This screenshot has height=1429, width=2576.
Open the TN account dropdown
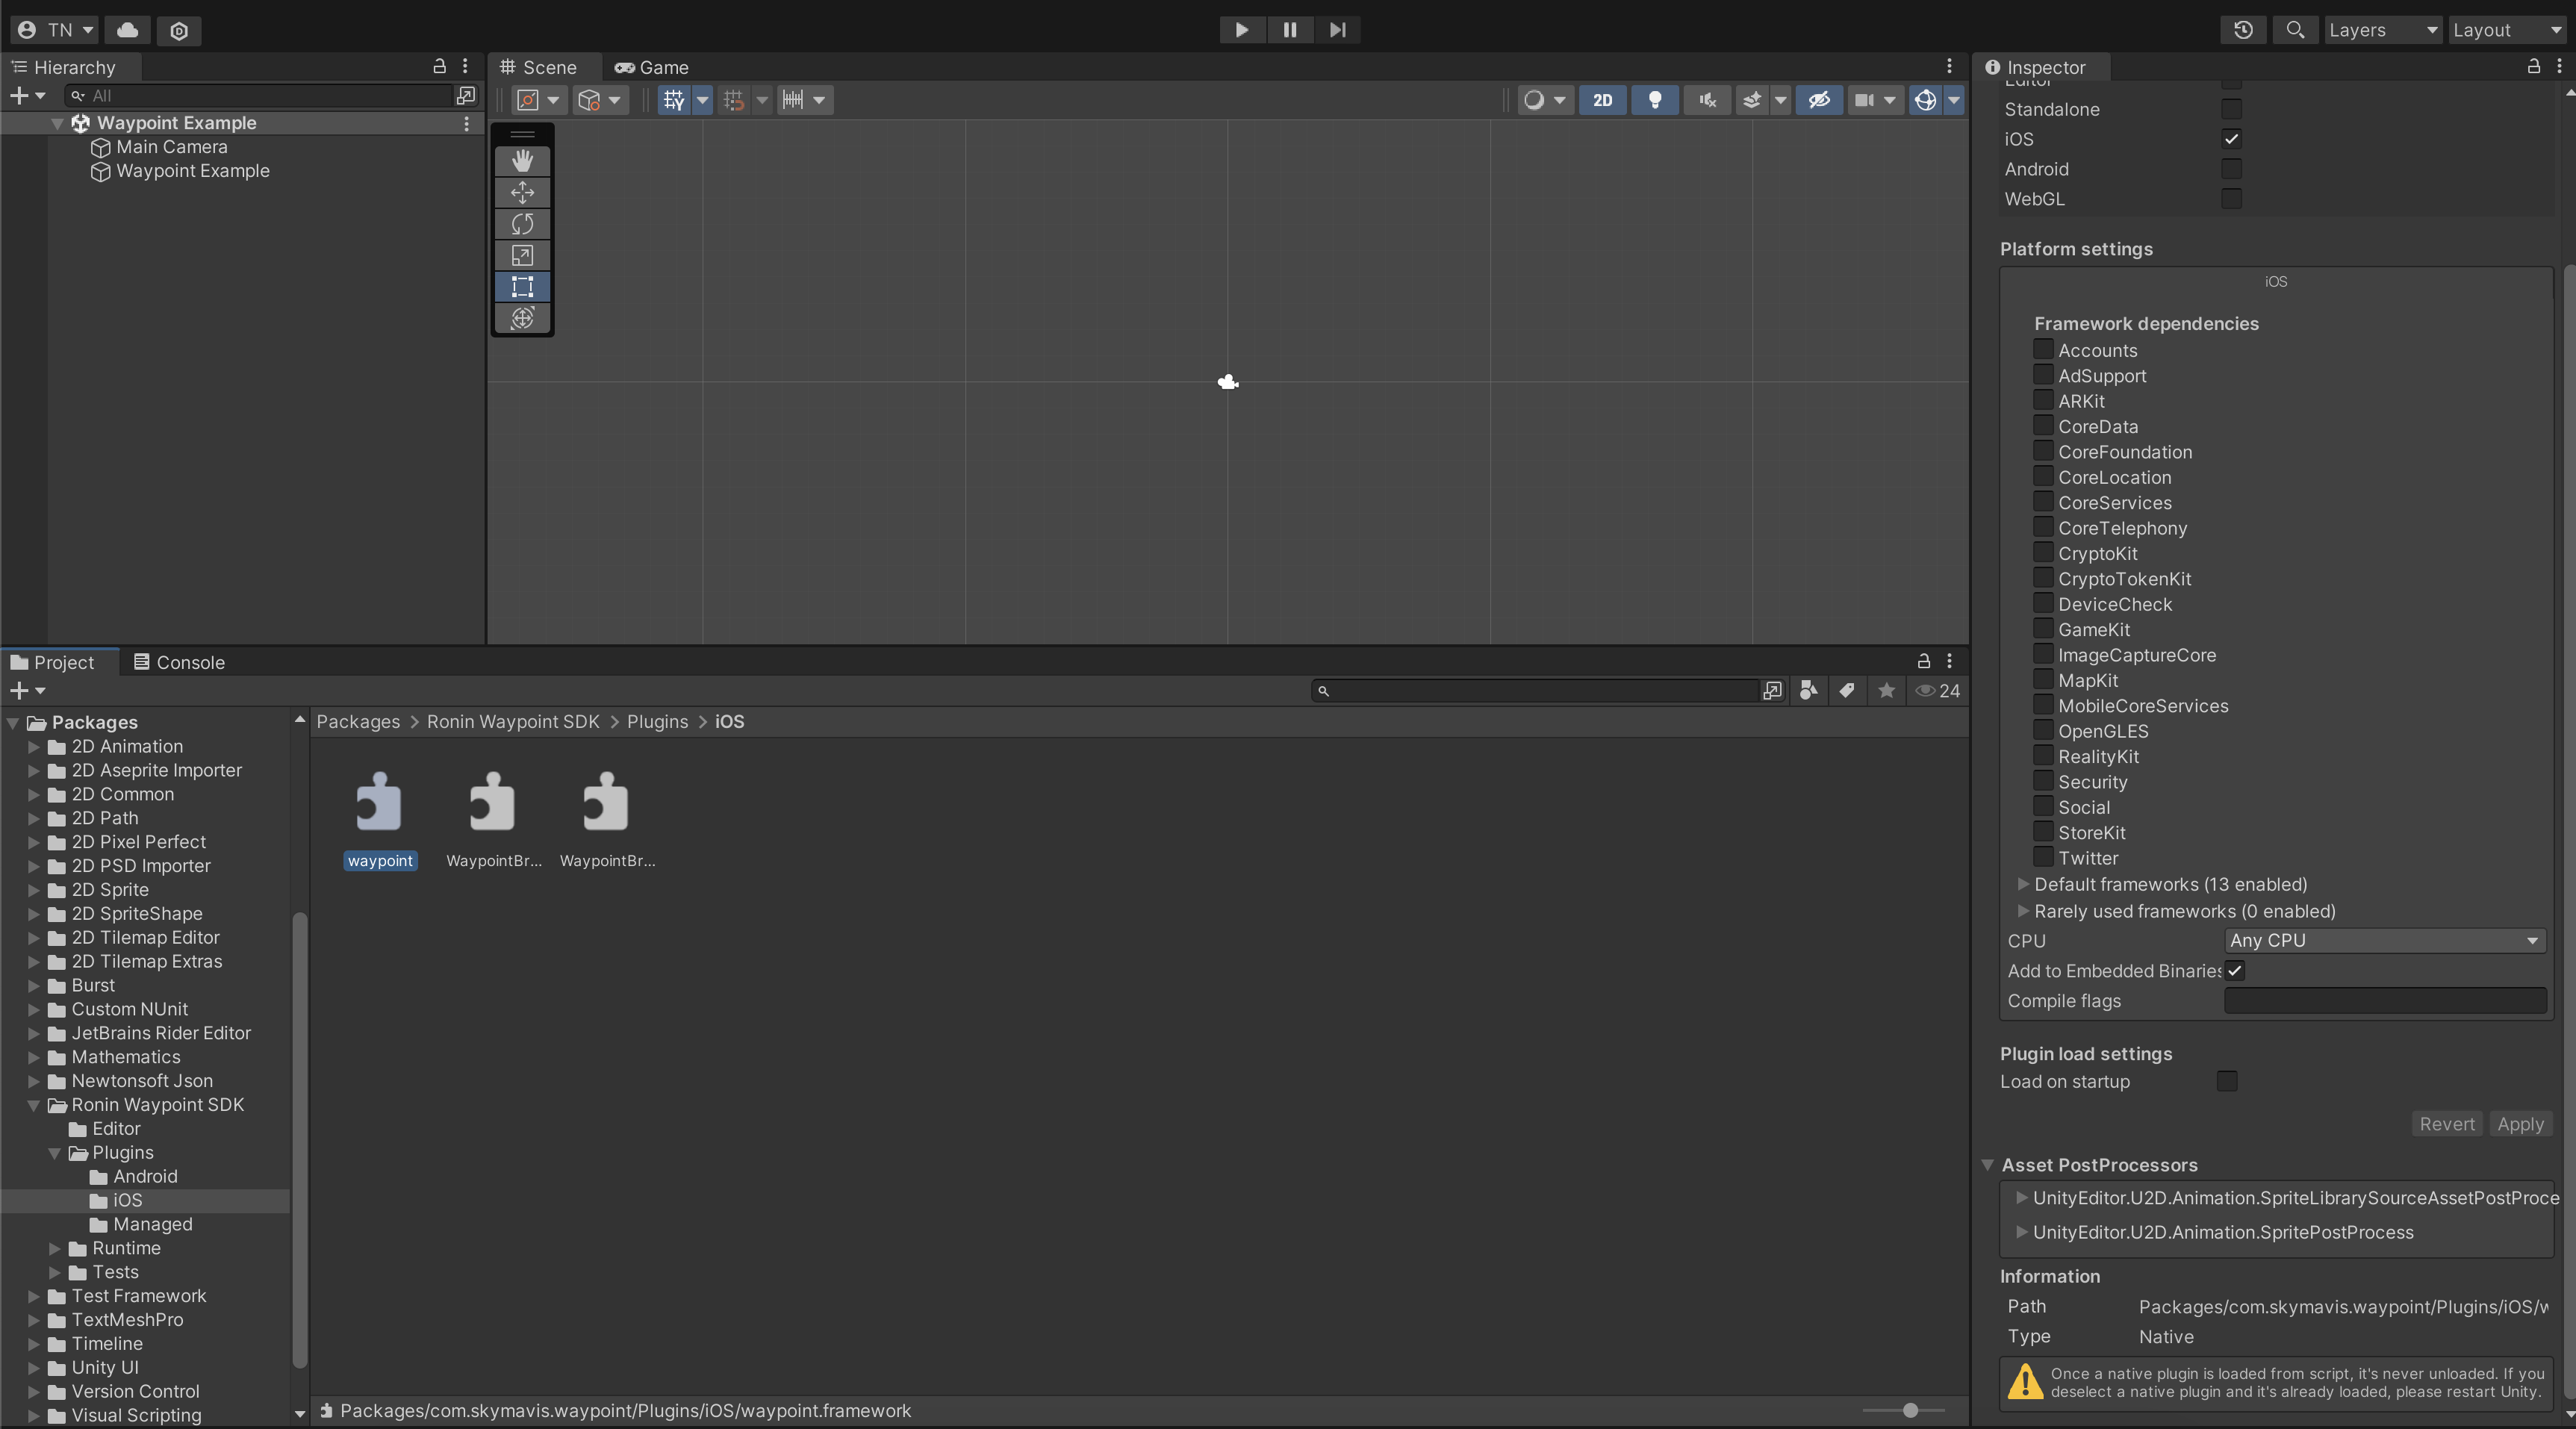click(x=55, y=30)
